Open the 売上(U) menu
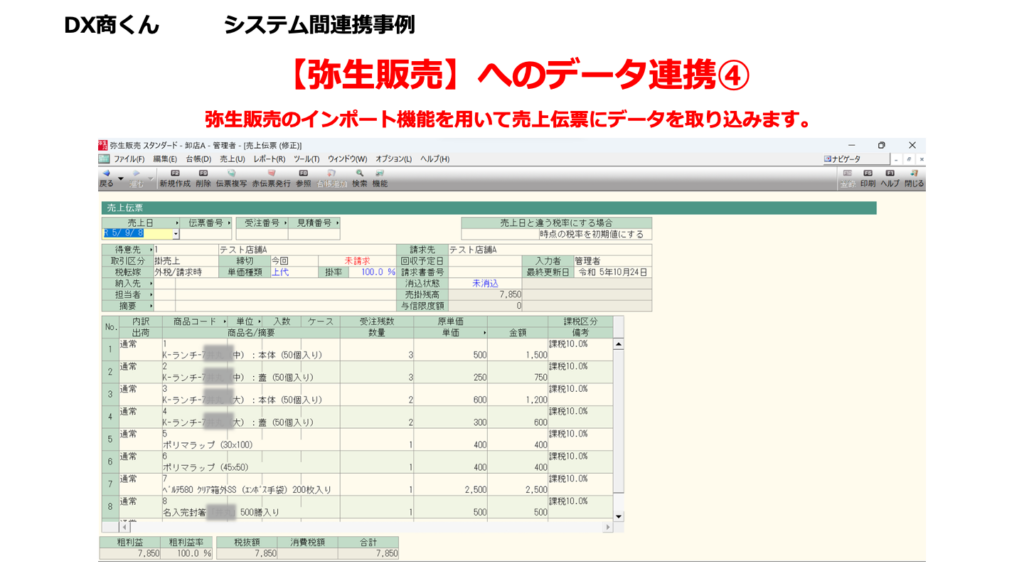Screen dimensions: 1024x576 pos(232,159)
